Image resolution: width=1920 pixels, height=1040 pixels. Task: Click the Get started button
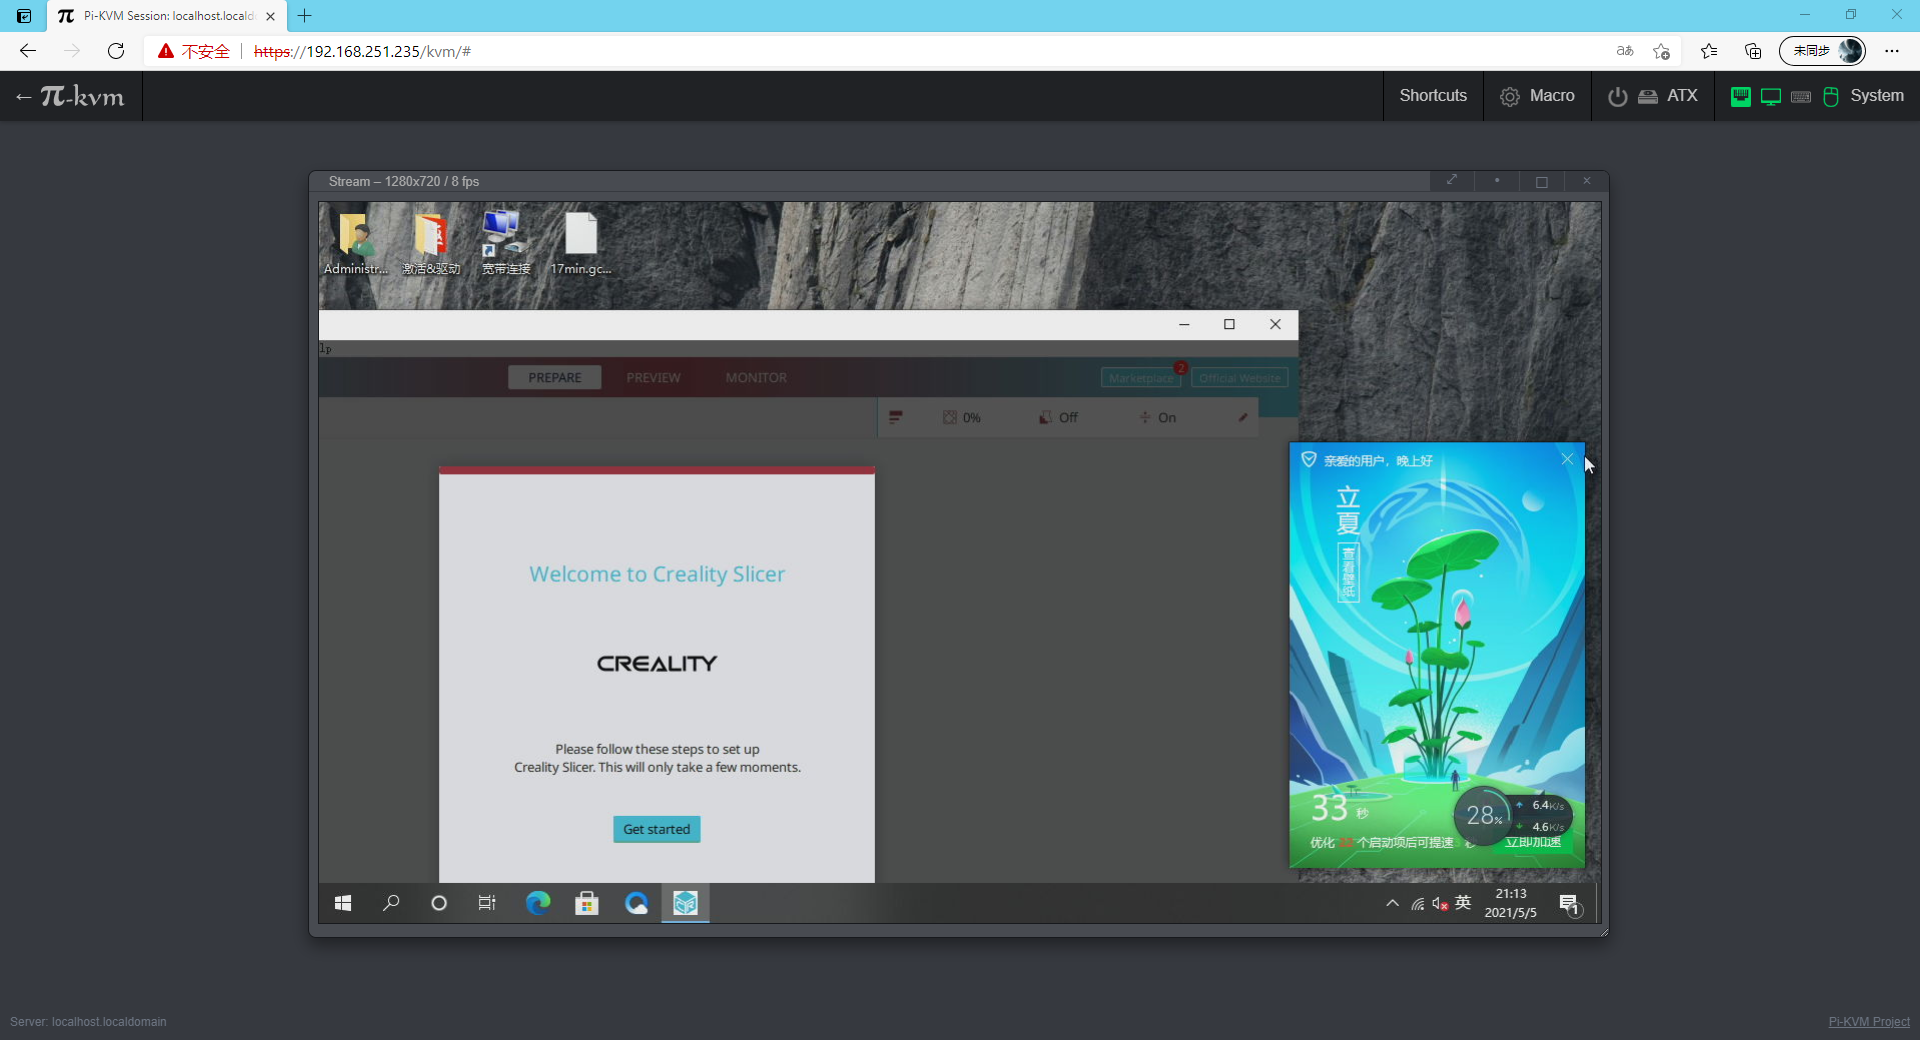[656, 829]
